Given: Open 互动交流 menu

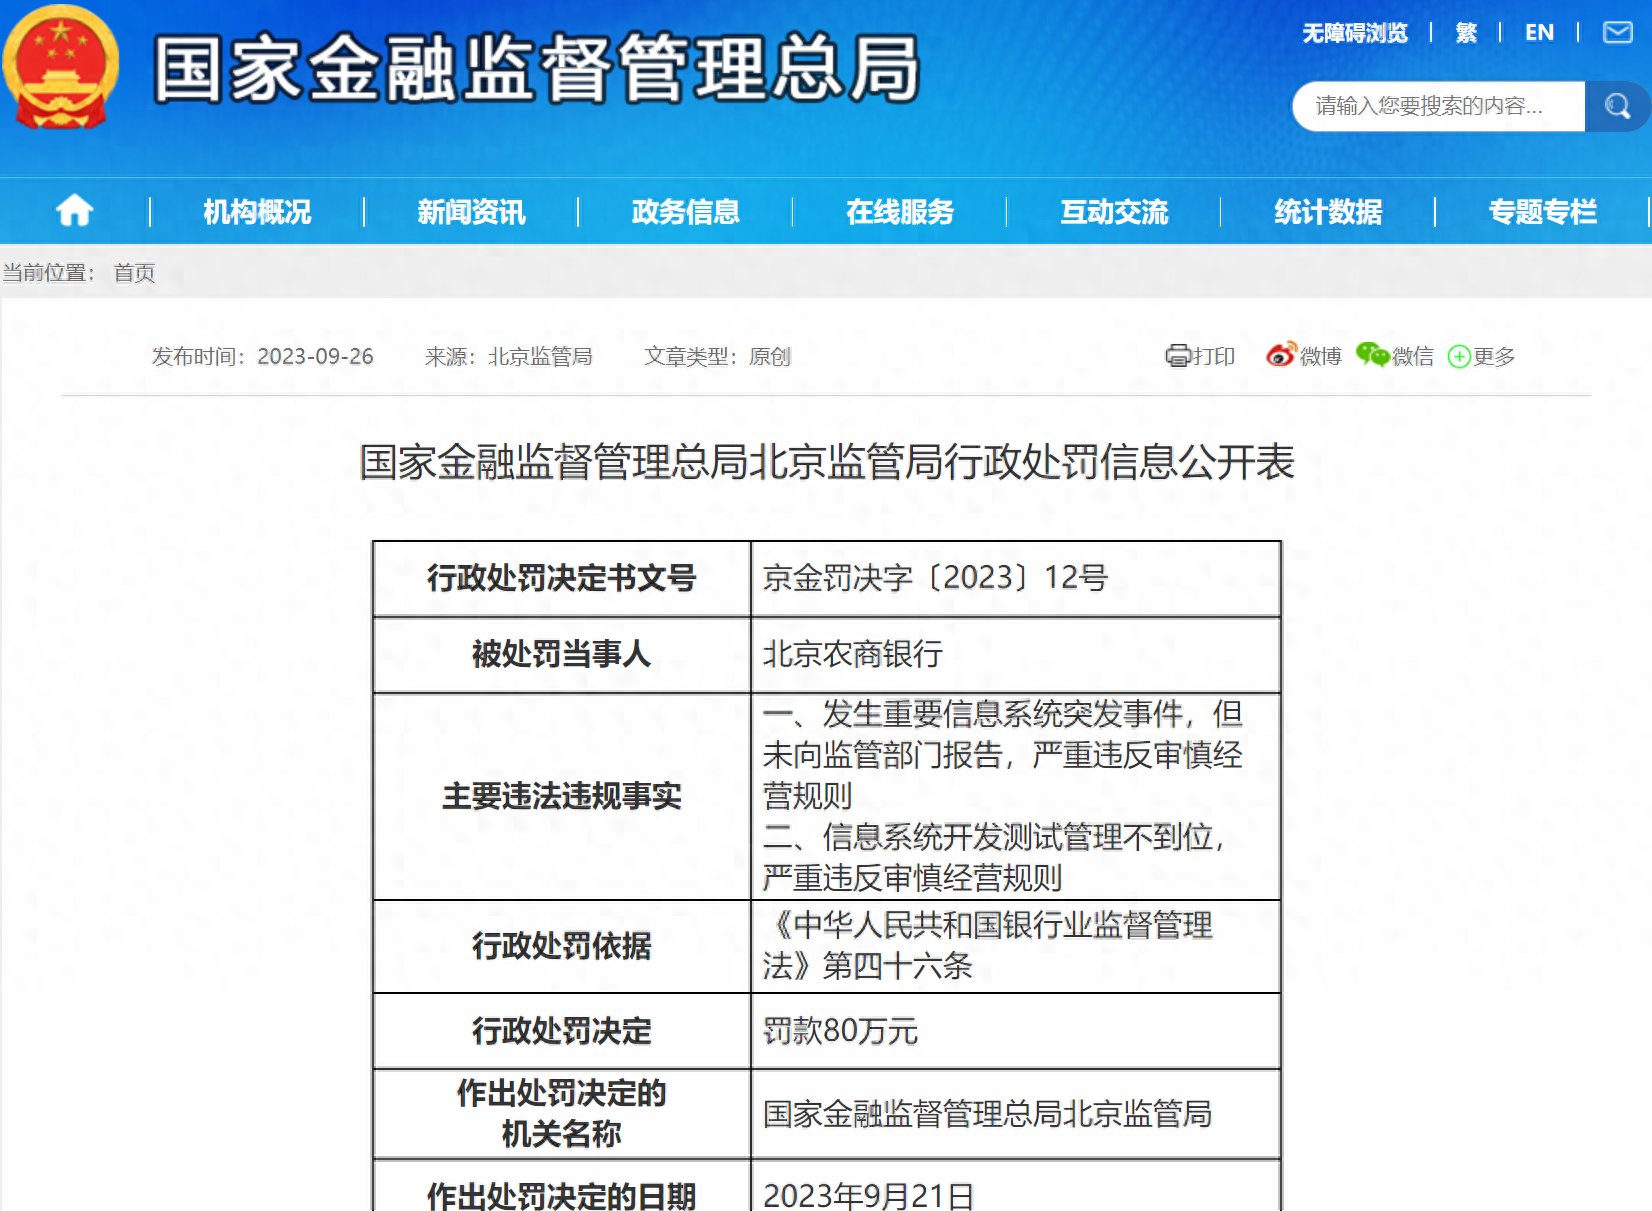Looking at the screenshot, I should tap(1114, 212).
